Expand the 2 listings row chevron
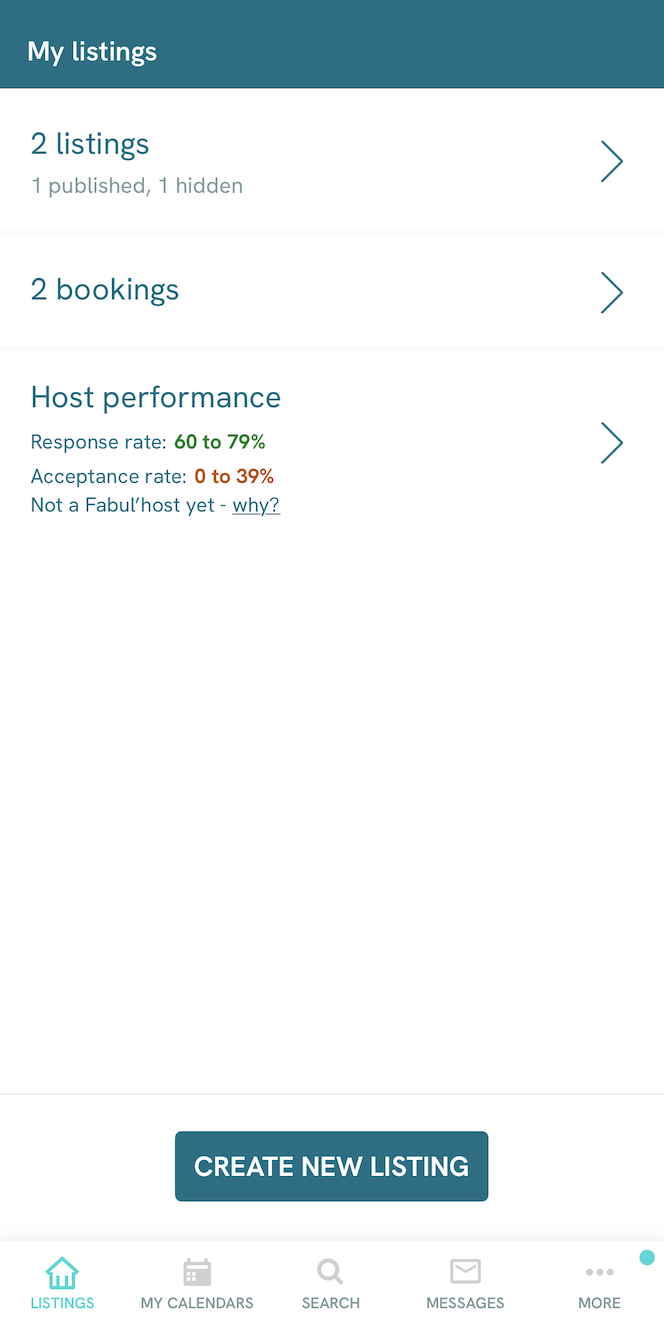 coord(611,161)
